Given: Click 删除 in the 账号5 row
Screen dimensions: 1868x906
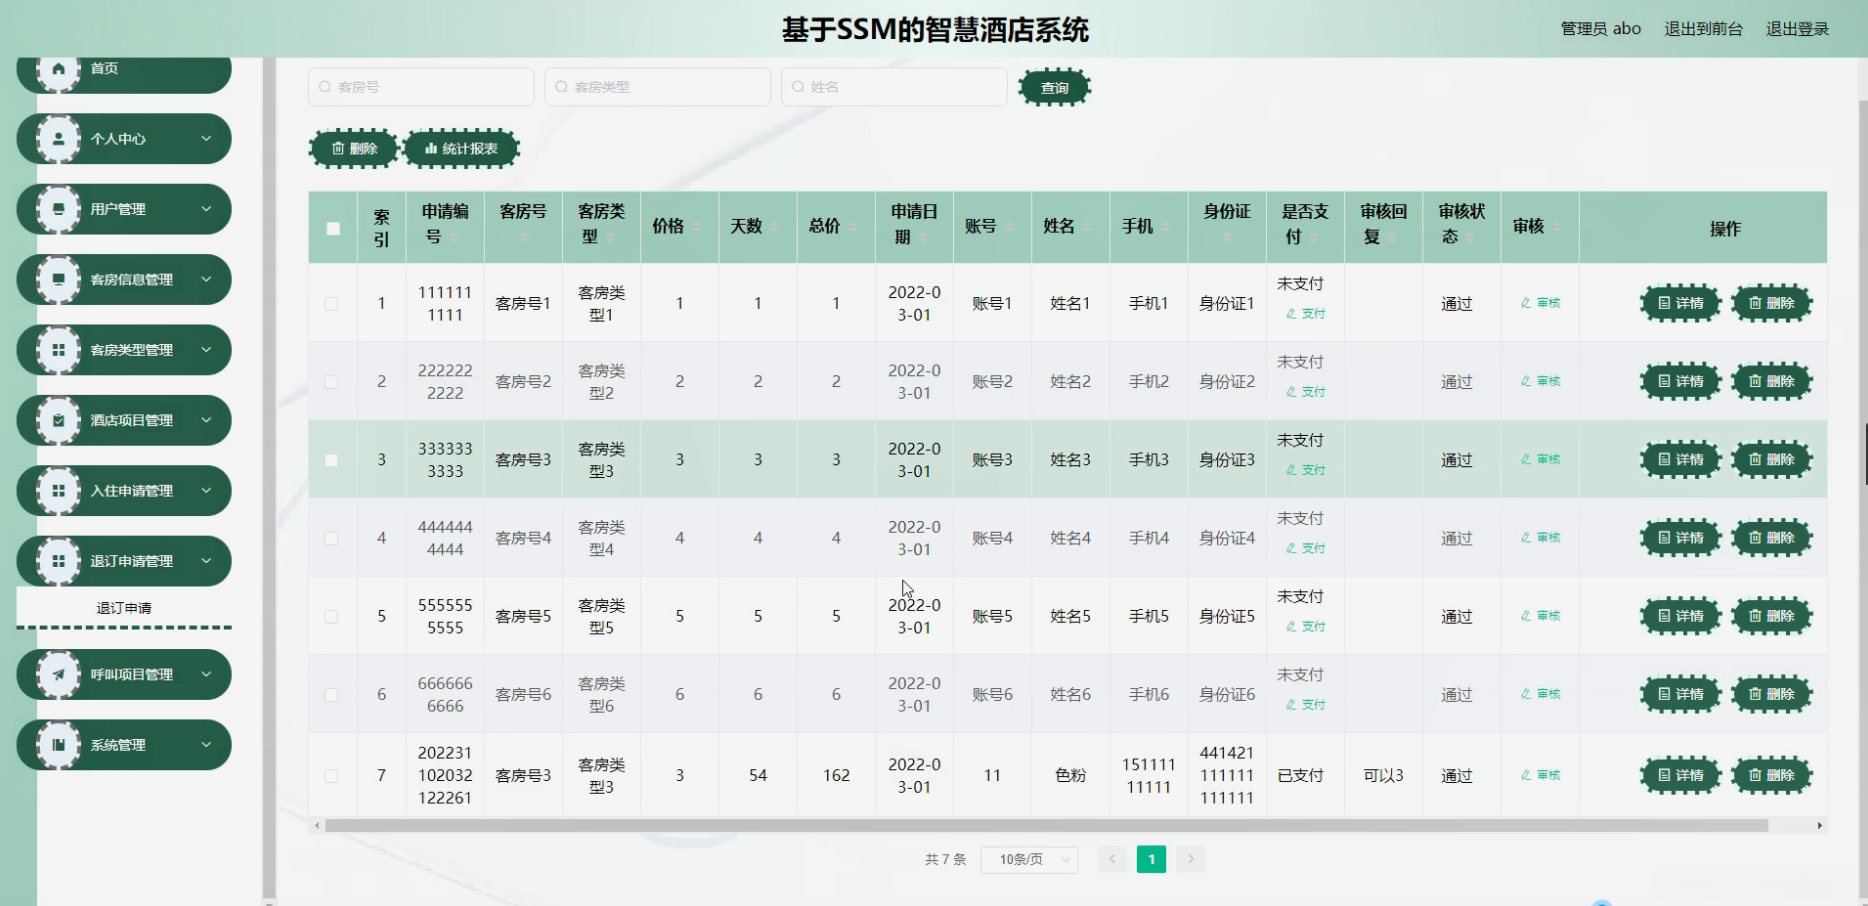Looking at the screenshot, I should coord(1771,616).
